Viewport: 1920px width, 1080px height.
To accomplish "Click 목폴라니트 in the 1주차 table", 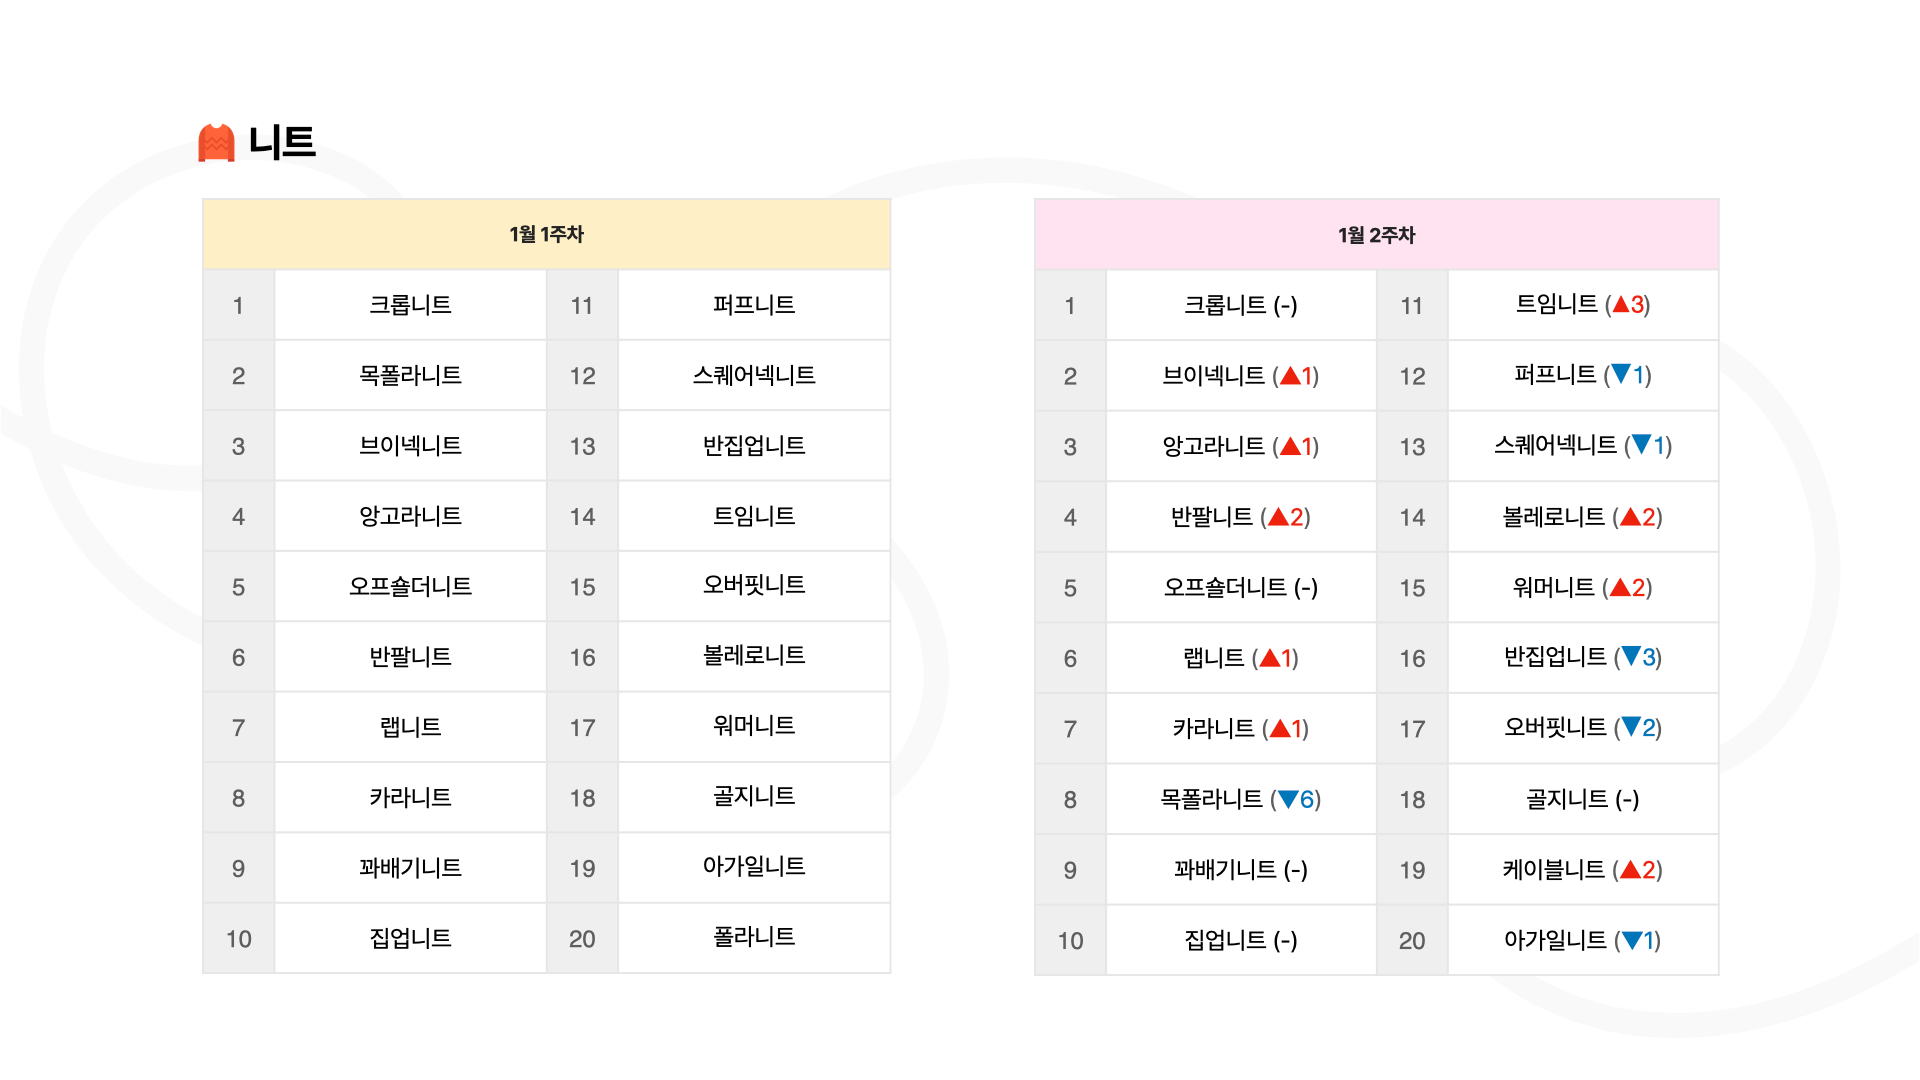I will pyautogui.click(x=410, y=375).
